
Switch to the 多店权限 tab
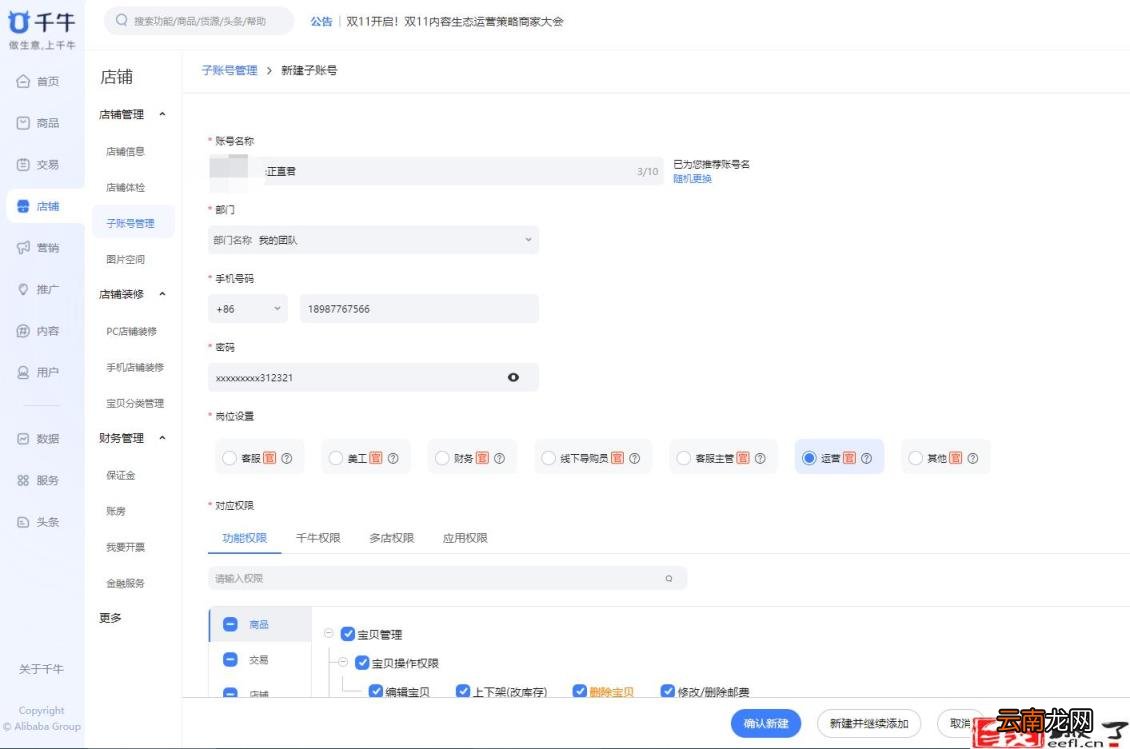click(391, 538)
